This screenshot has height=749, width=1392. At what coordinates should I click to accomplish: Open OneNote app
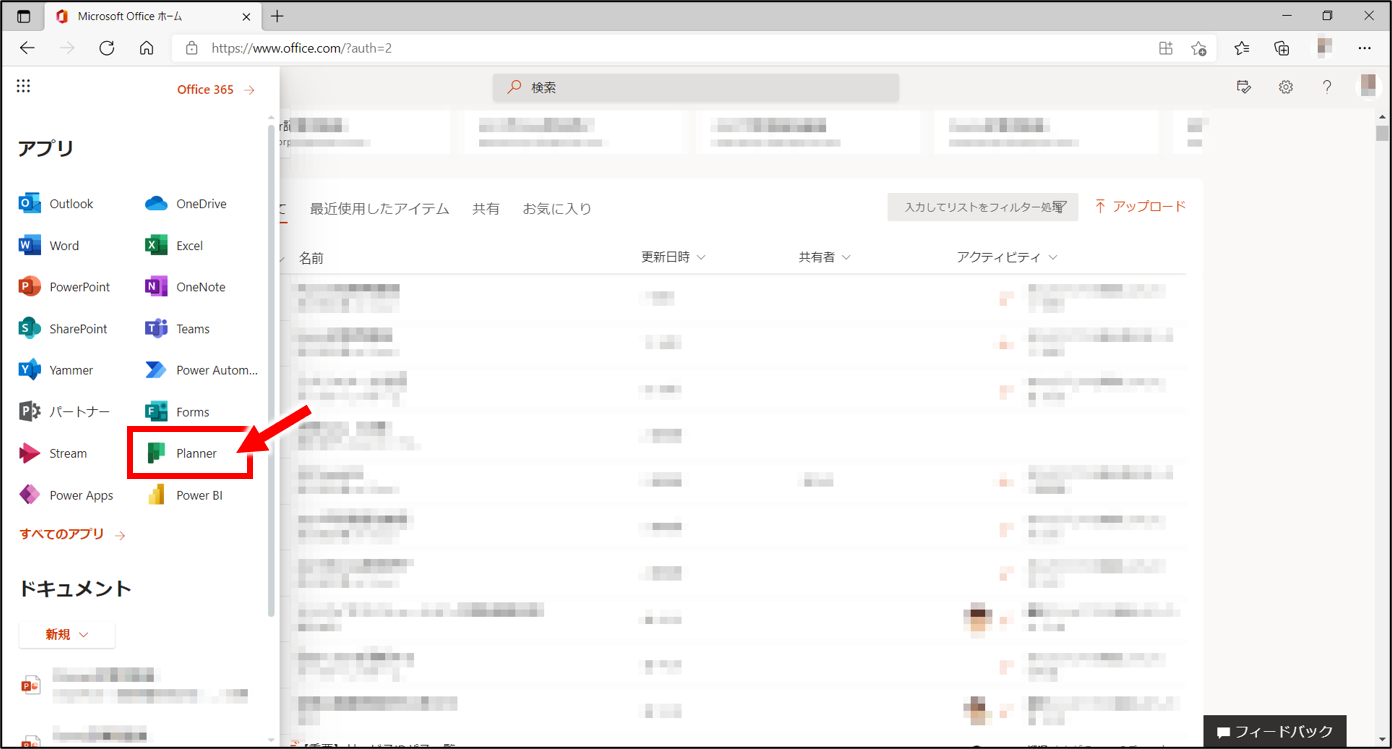(186, 287)
